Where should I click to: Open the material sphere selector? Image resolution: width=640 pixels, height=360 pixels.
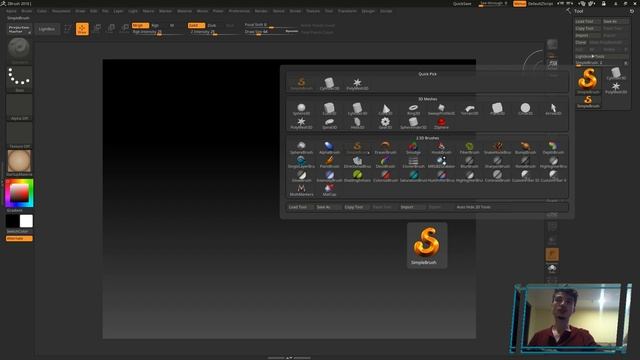click(19, 163)
